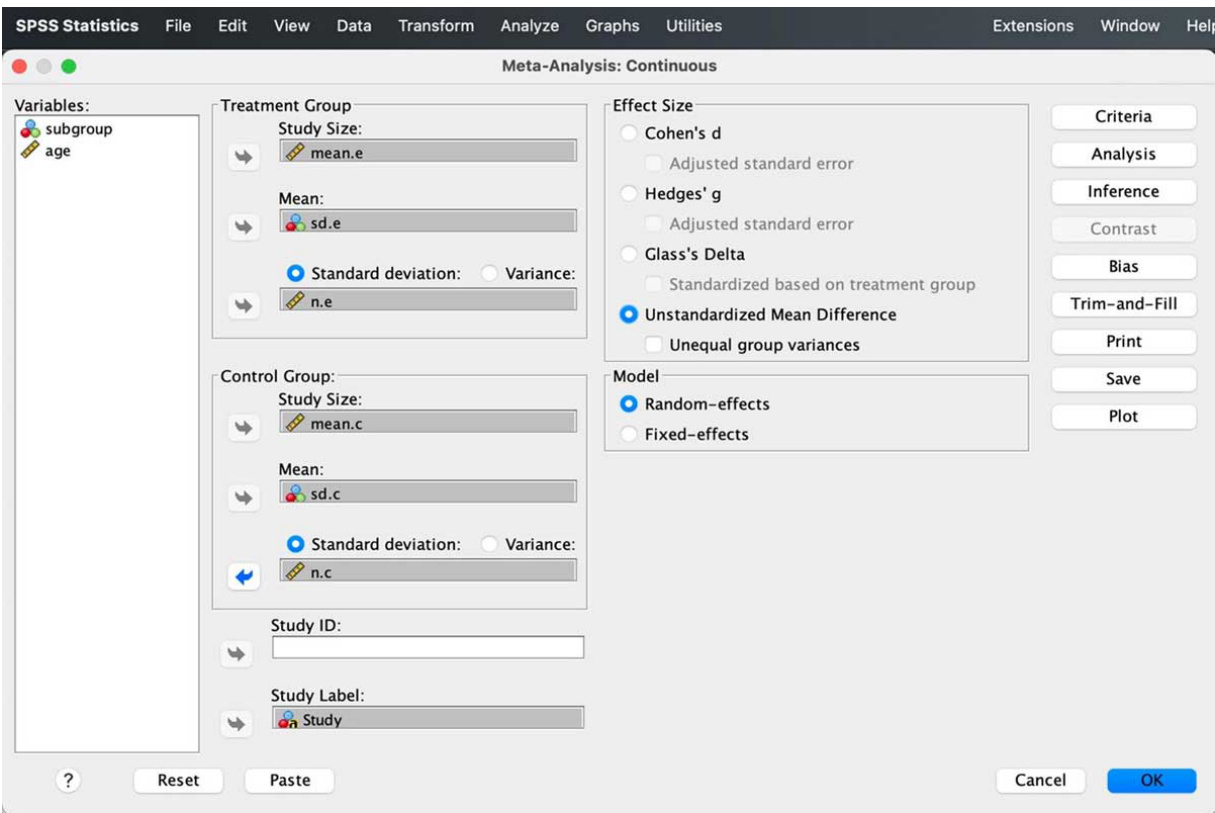
Task: Open the Edit menu
Action: click(233, 26)
